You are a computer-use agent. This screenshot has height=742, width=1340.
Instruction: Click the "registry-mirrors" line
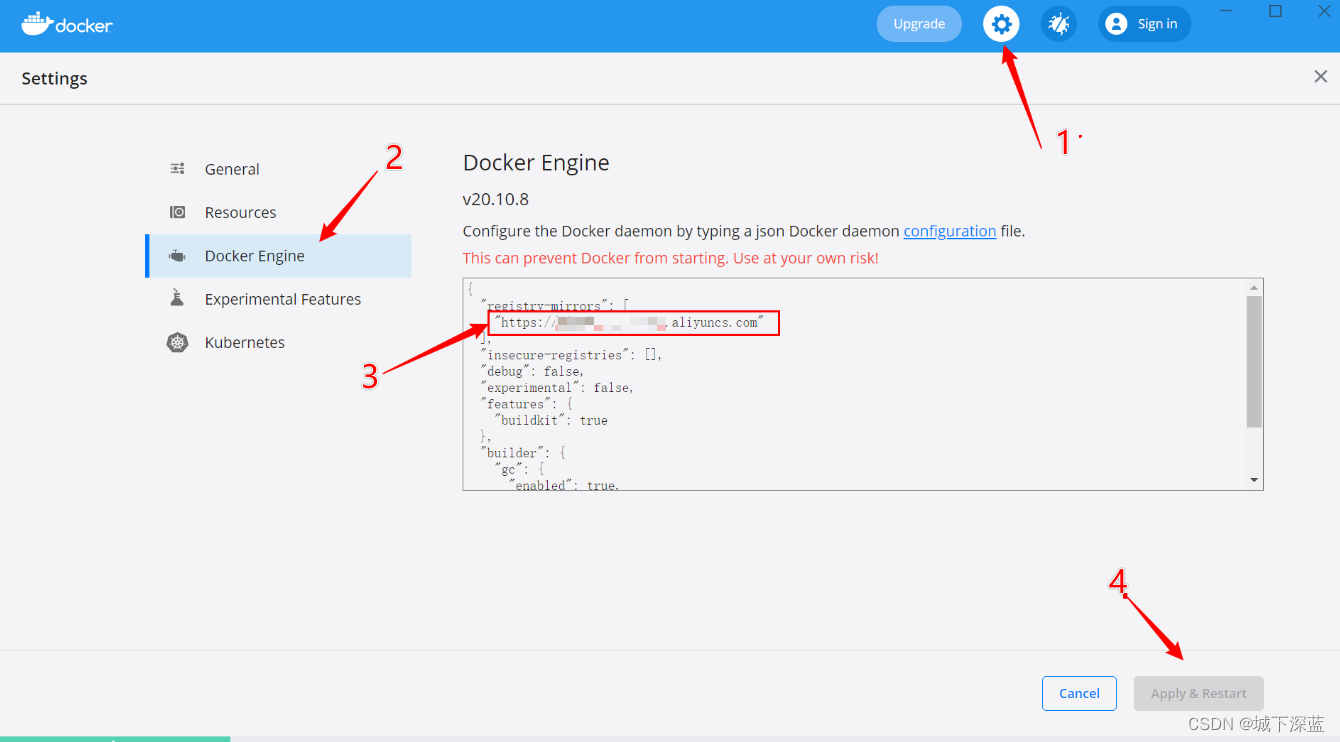coord(554,306)
